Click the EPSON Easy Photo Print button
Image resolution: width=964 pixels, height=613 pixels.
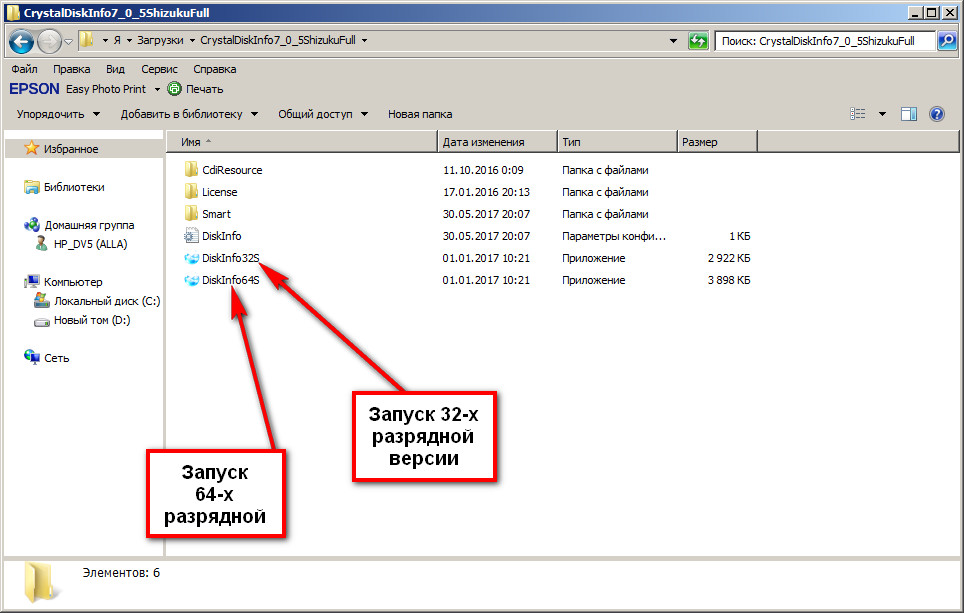coord(78,89)
